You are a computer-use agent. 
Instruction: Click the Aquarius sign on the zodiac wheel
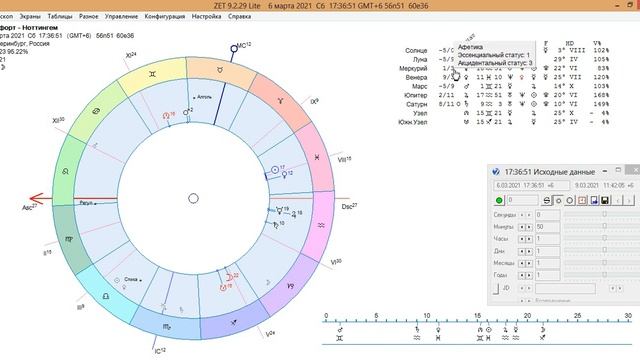point(321,225)
